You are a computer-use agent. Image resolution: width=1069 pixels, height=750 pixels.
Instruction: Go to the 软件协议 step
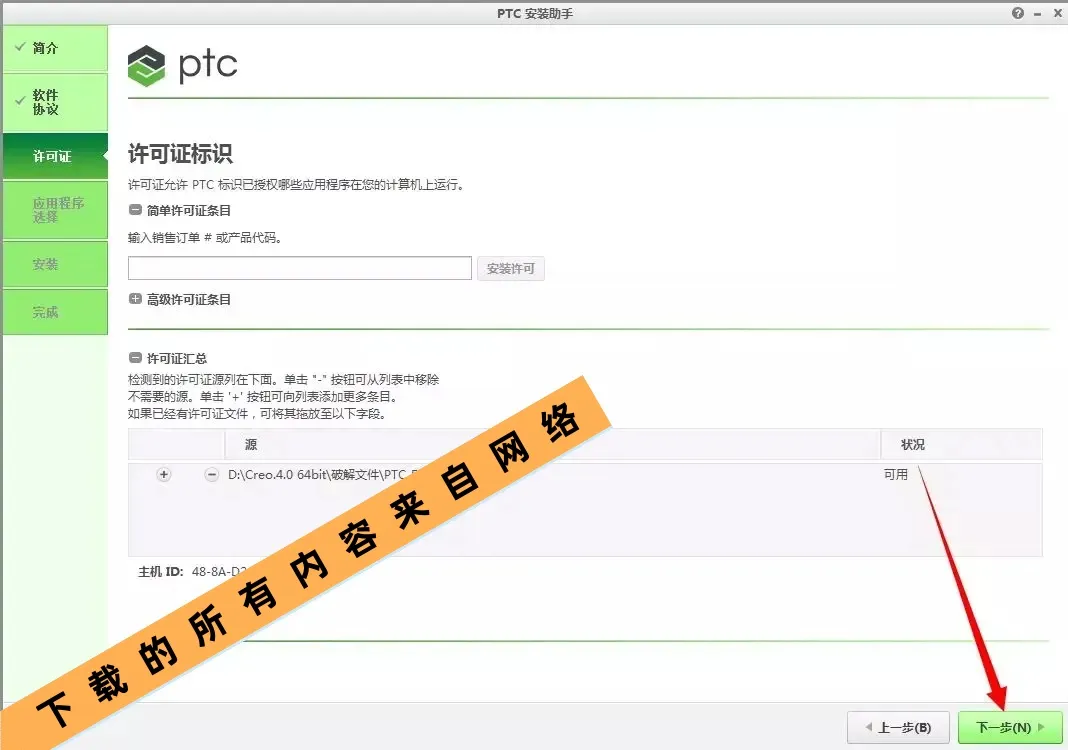55,102
